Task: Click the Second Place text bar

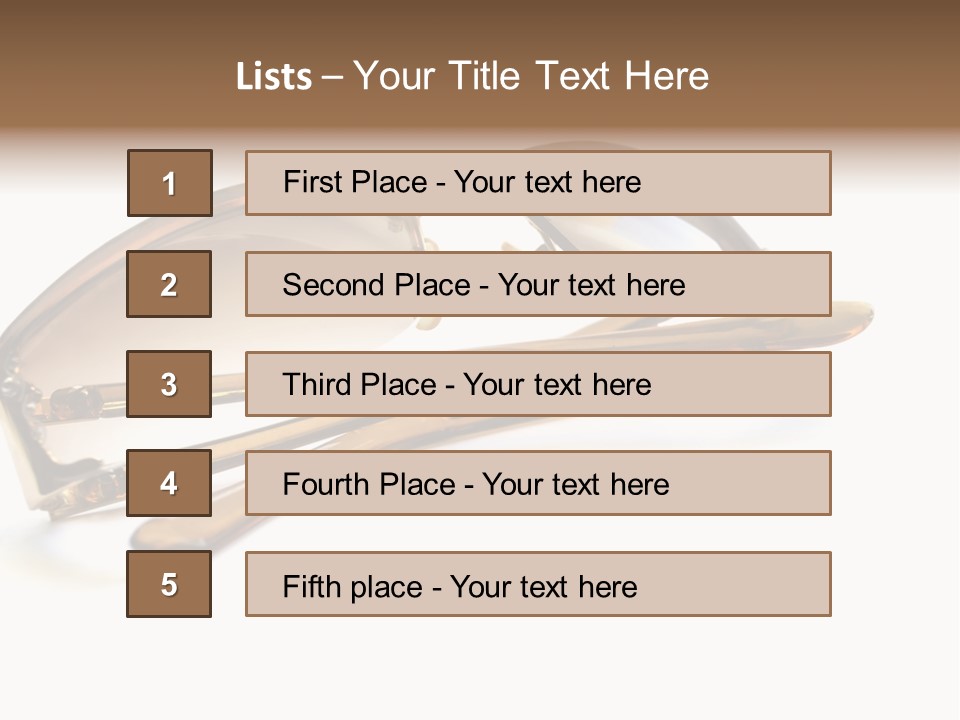Action: click(x=538, y=284)
